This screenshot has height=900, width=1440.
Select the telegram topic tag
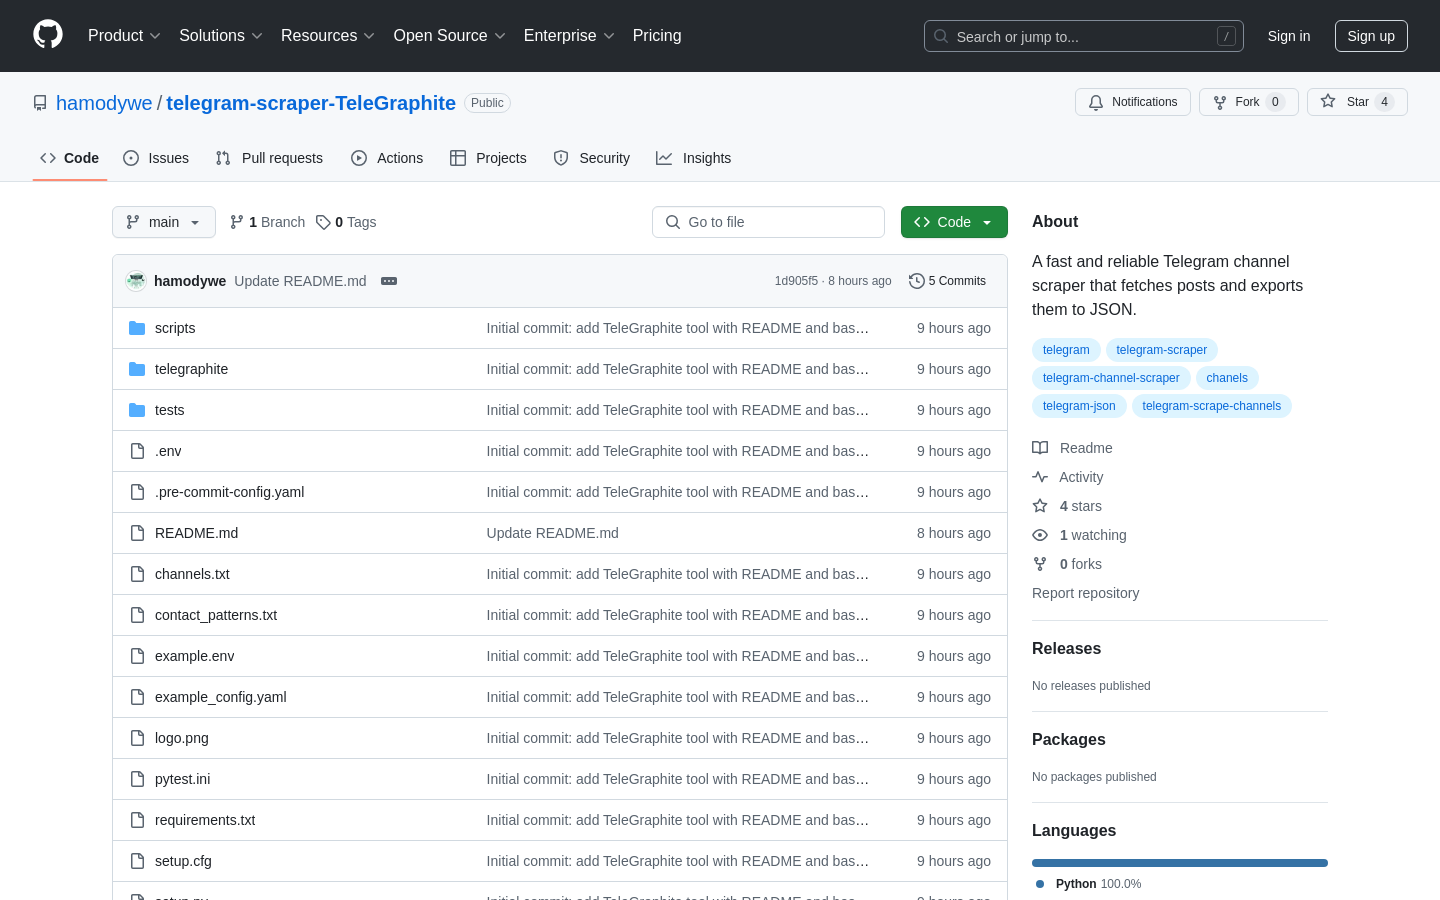tap(1066, 350)
